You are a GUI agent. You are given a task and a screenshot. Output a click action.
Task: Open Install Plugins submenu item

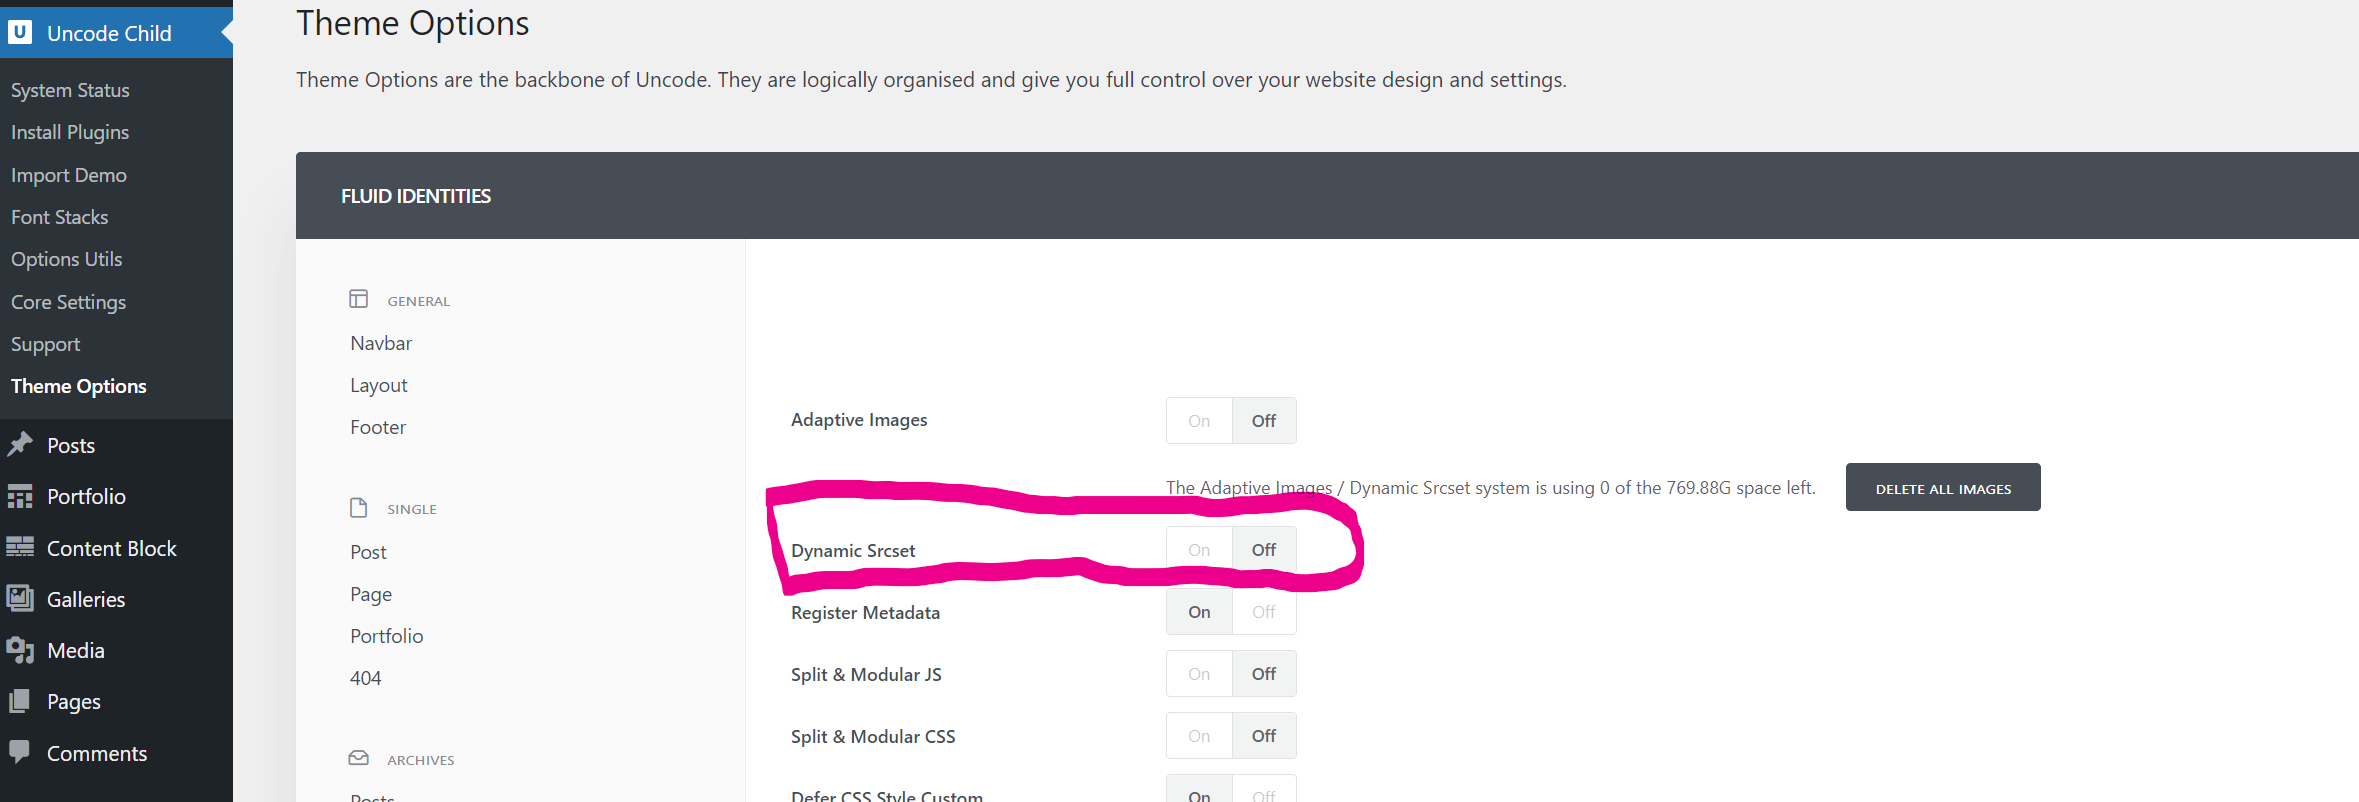coord(70,132)
